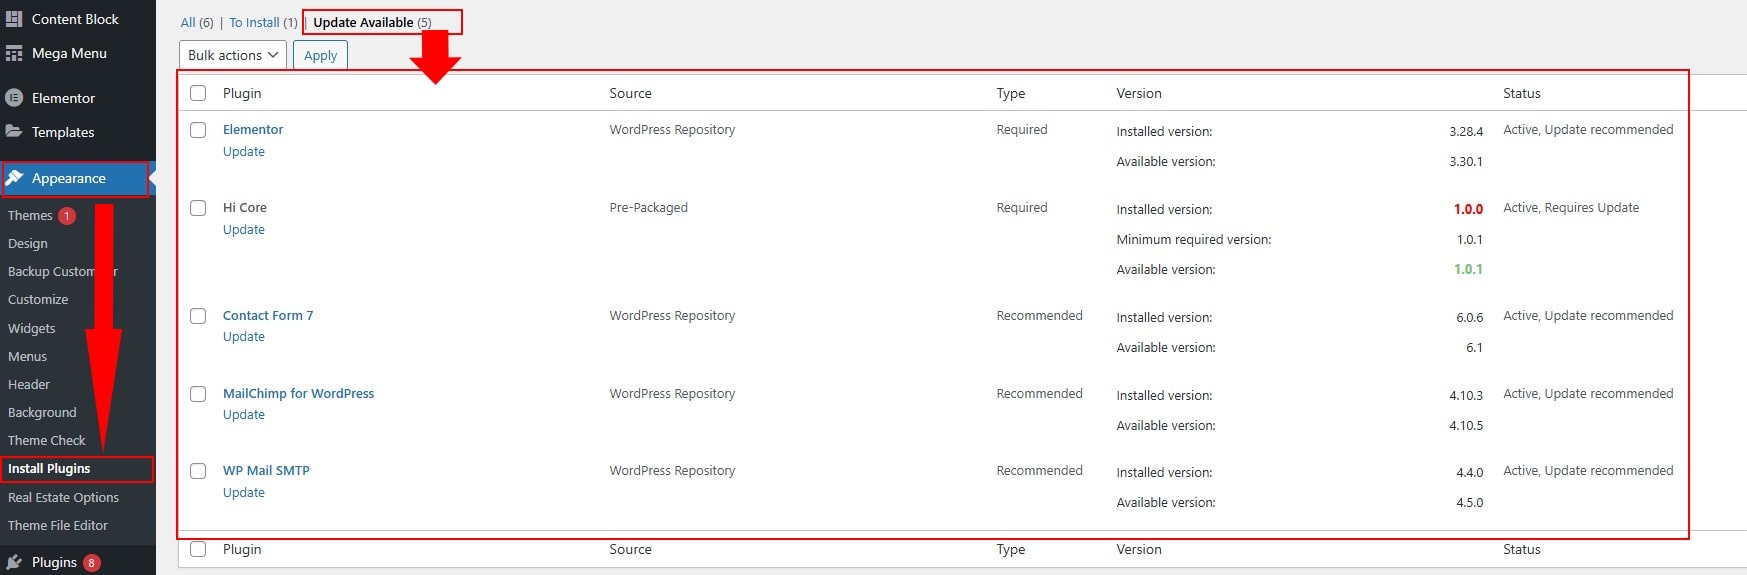
Task: Click Update link under Contact Form 7
Action: click(x=244, y=337)
